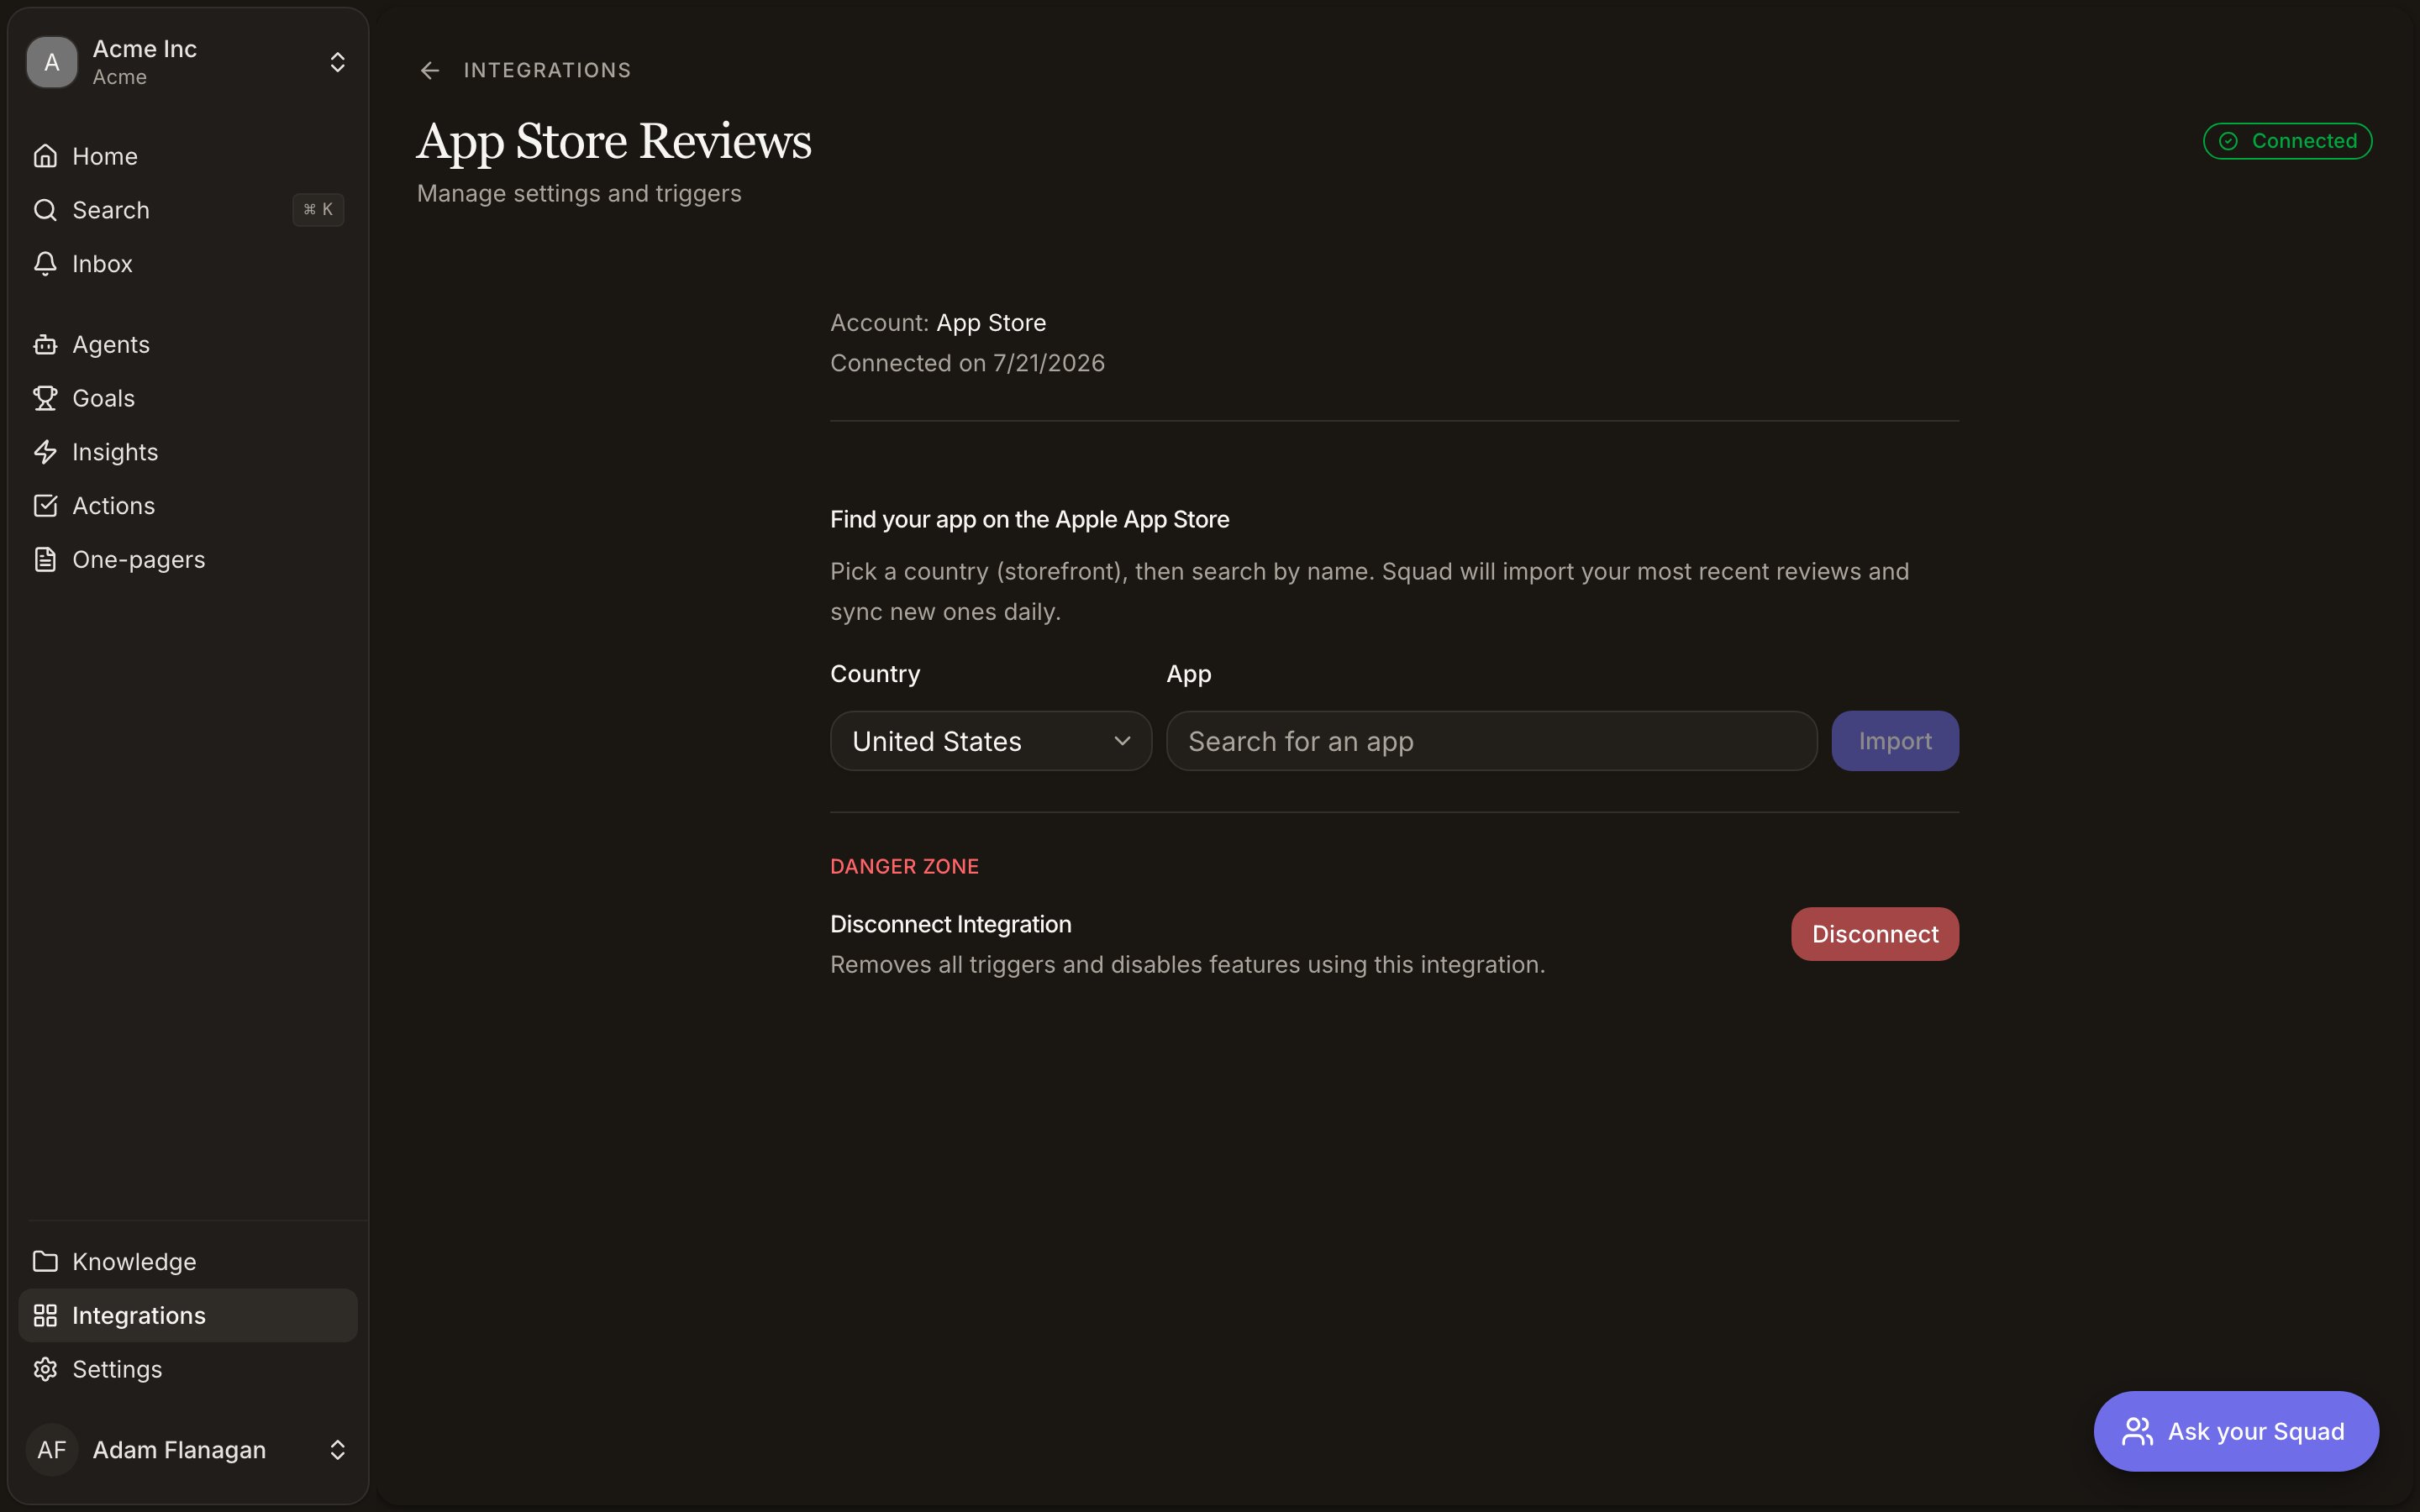Click the checkmark icon in Connected badge
Screen dimensions: 2420x1512
point(2228,141)
